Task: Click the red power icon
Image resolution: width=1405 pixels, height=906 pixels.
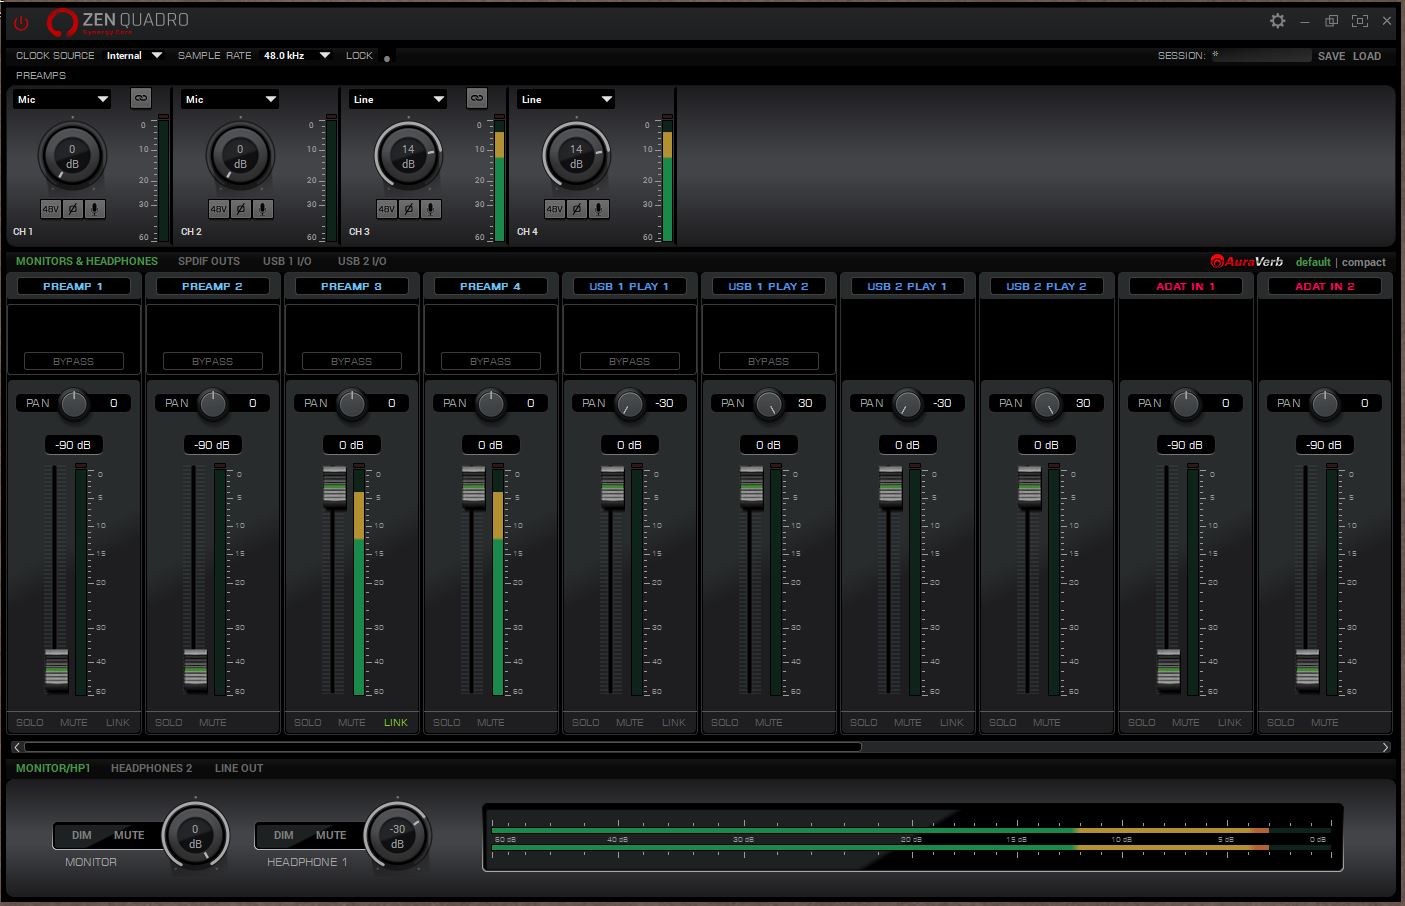Action: [20, 22]
